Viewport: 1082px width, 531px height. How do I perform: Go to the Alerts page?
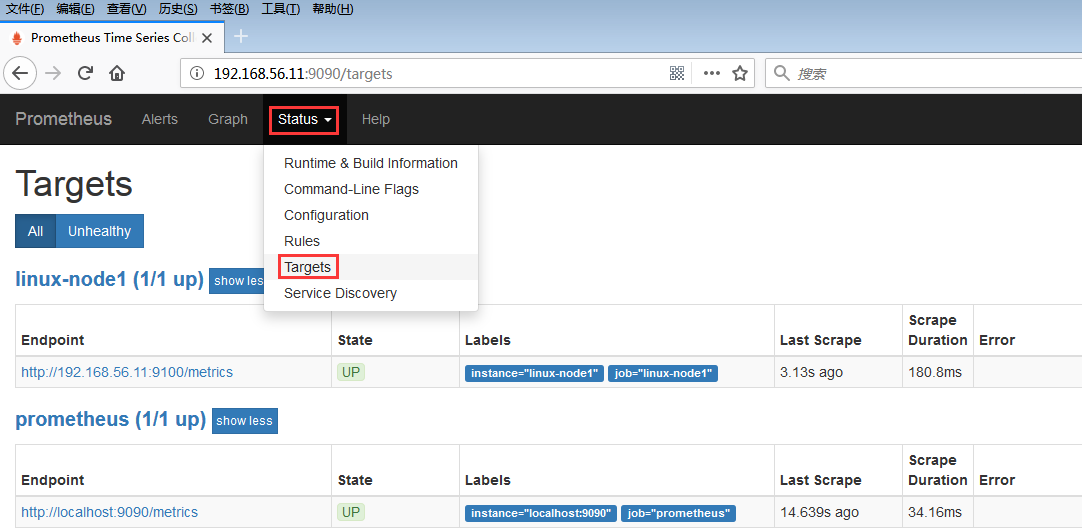(159, 119)
